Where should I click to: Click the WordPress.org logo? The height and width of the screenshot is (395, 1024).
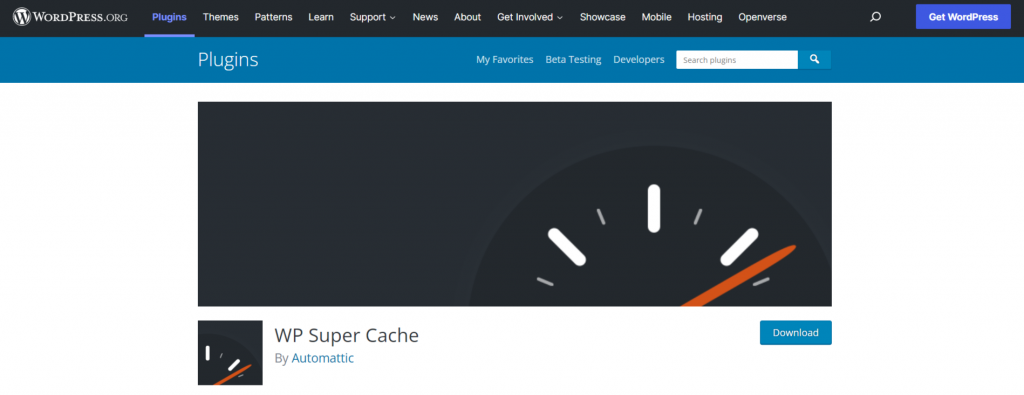[x=70, y=17]
